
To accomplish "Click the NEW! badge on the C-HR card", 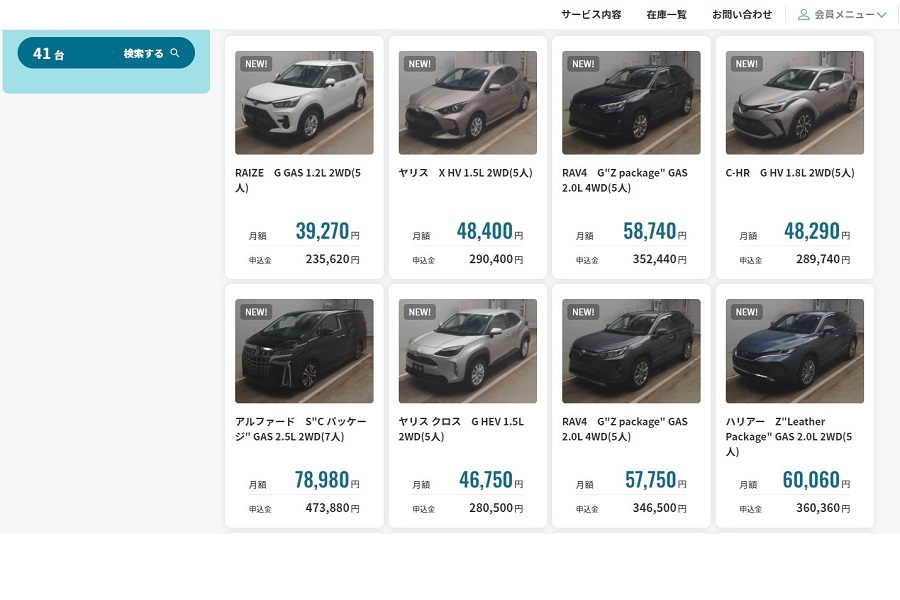I will pos(745,62).
